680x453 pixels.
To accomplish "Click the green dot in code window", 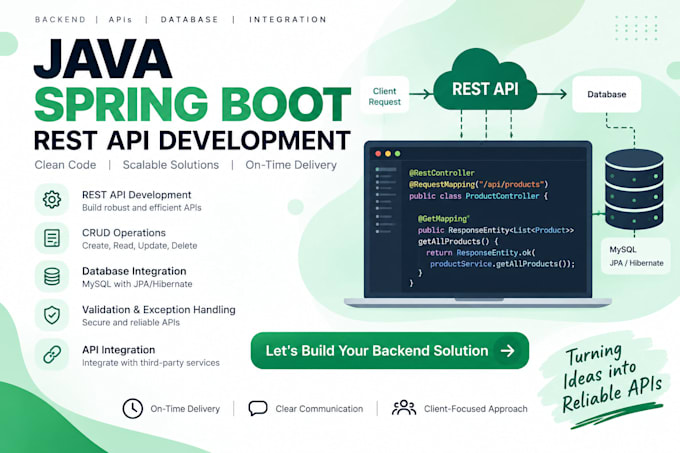I will 397,154.
